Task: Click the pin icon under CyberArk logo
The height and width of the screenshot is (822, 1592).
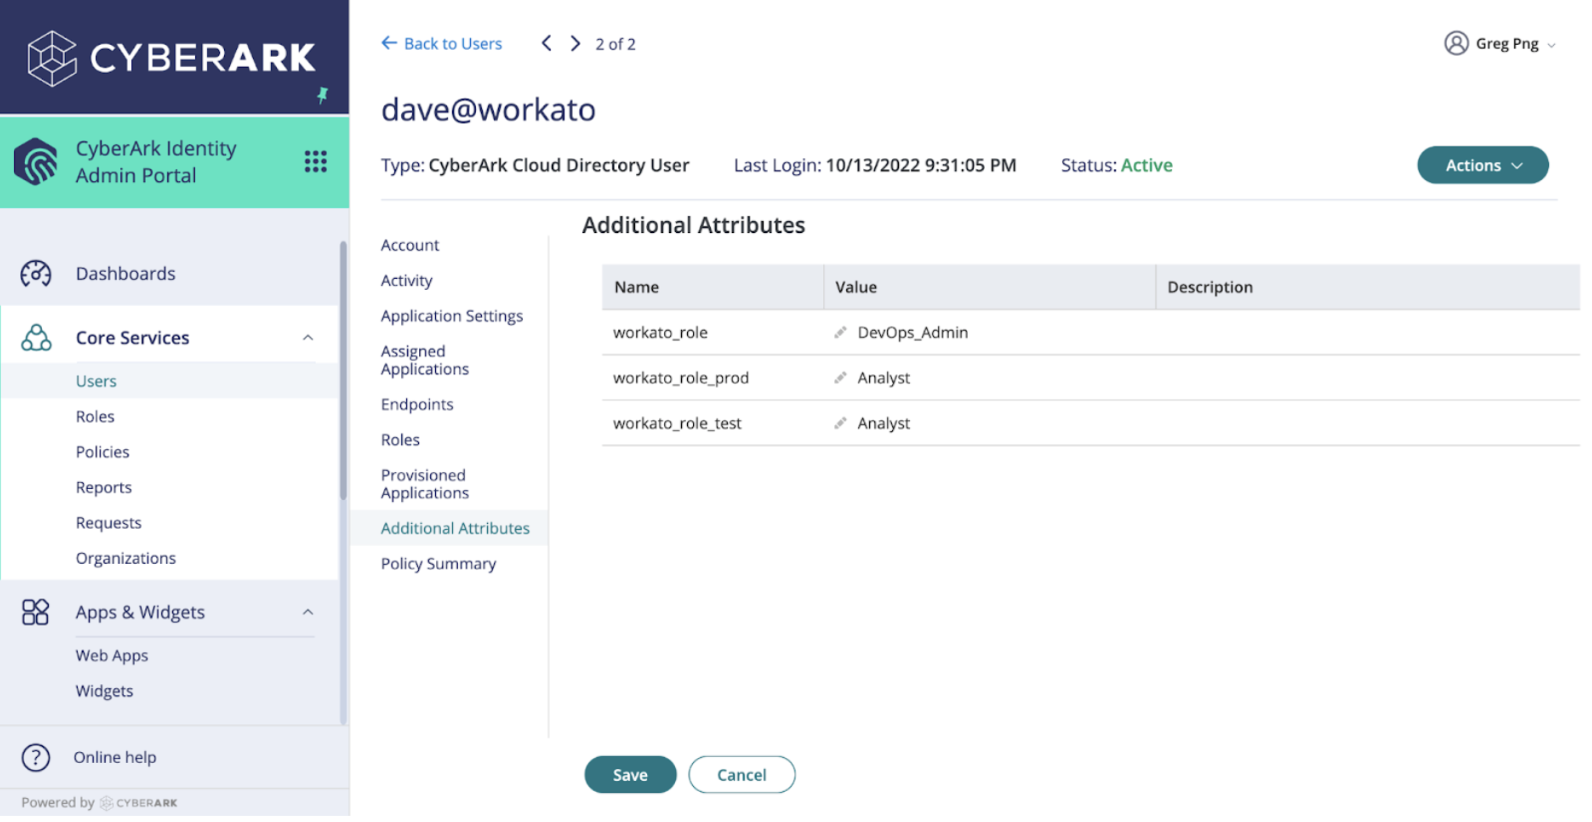Action: [x=322, y=95]
